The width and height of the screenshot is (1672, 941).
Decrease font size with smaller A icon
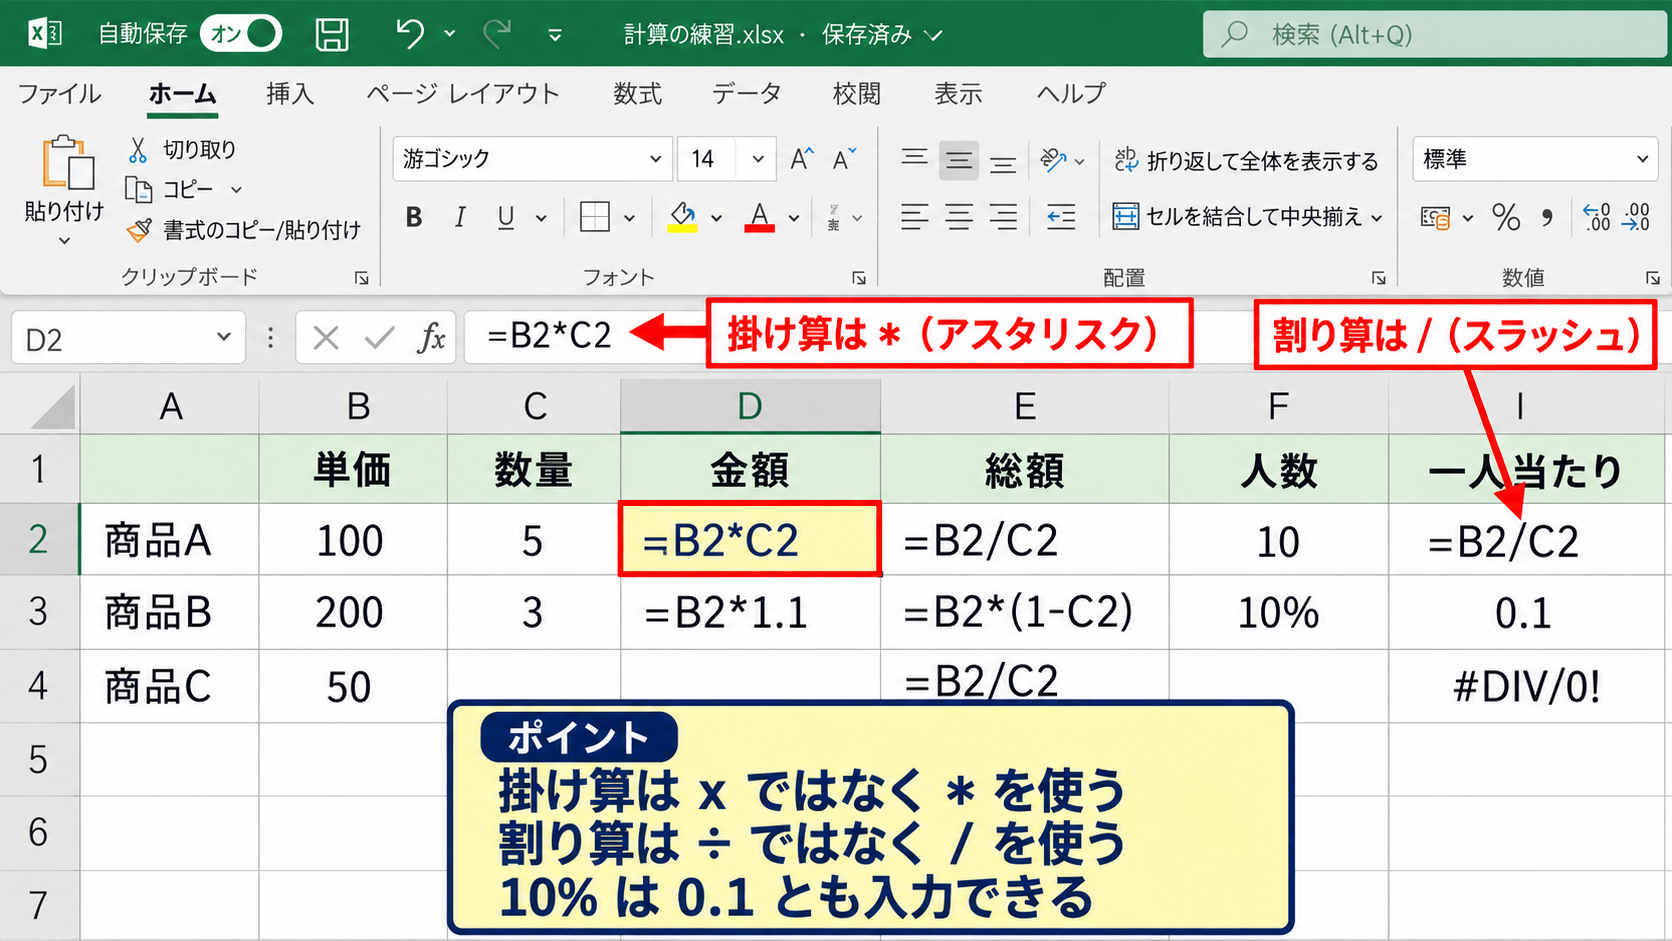pyautogui.click(x=845, y=159)
